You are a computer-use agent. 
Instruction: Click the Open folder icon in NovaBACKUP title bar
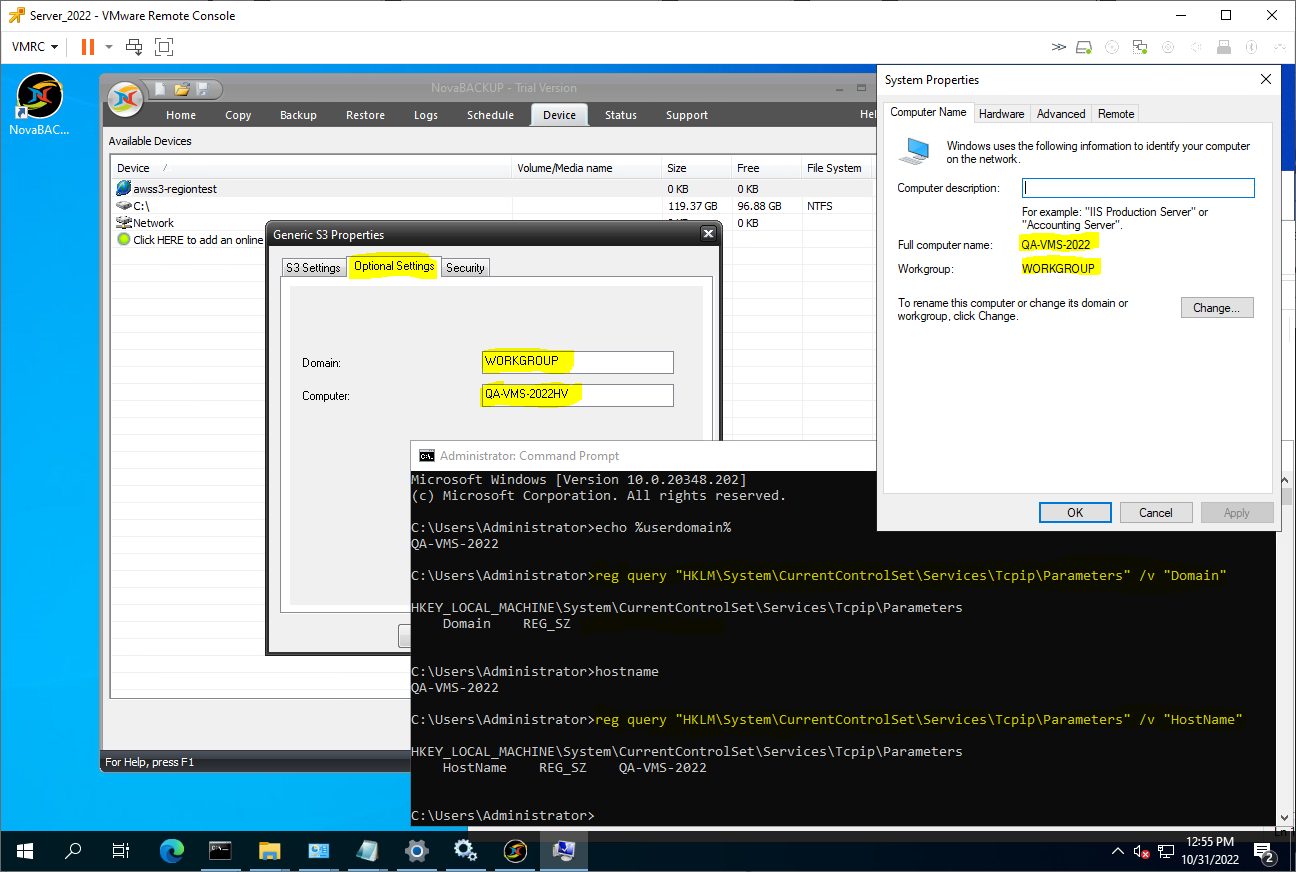coord(182,89)
